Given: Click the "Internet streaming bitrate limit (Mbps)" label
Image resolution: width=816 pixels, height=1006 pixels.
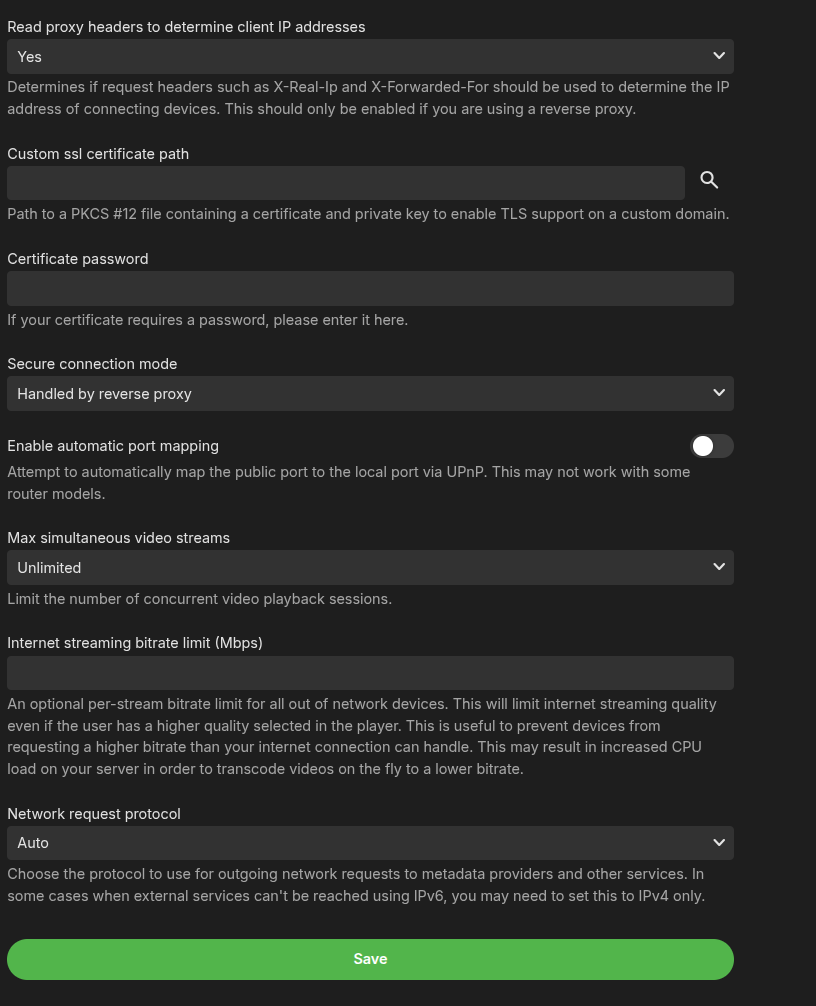Looking at the screenshot, I should point(135,643).
